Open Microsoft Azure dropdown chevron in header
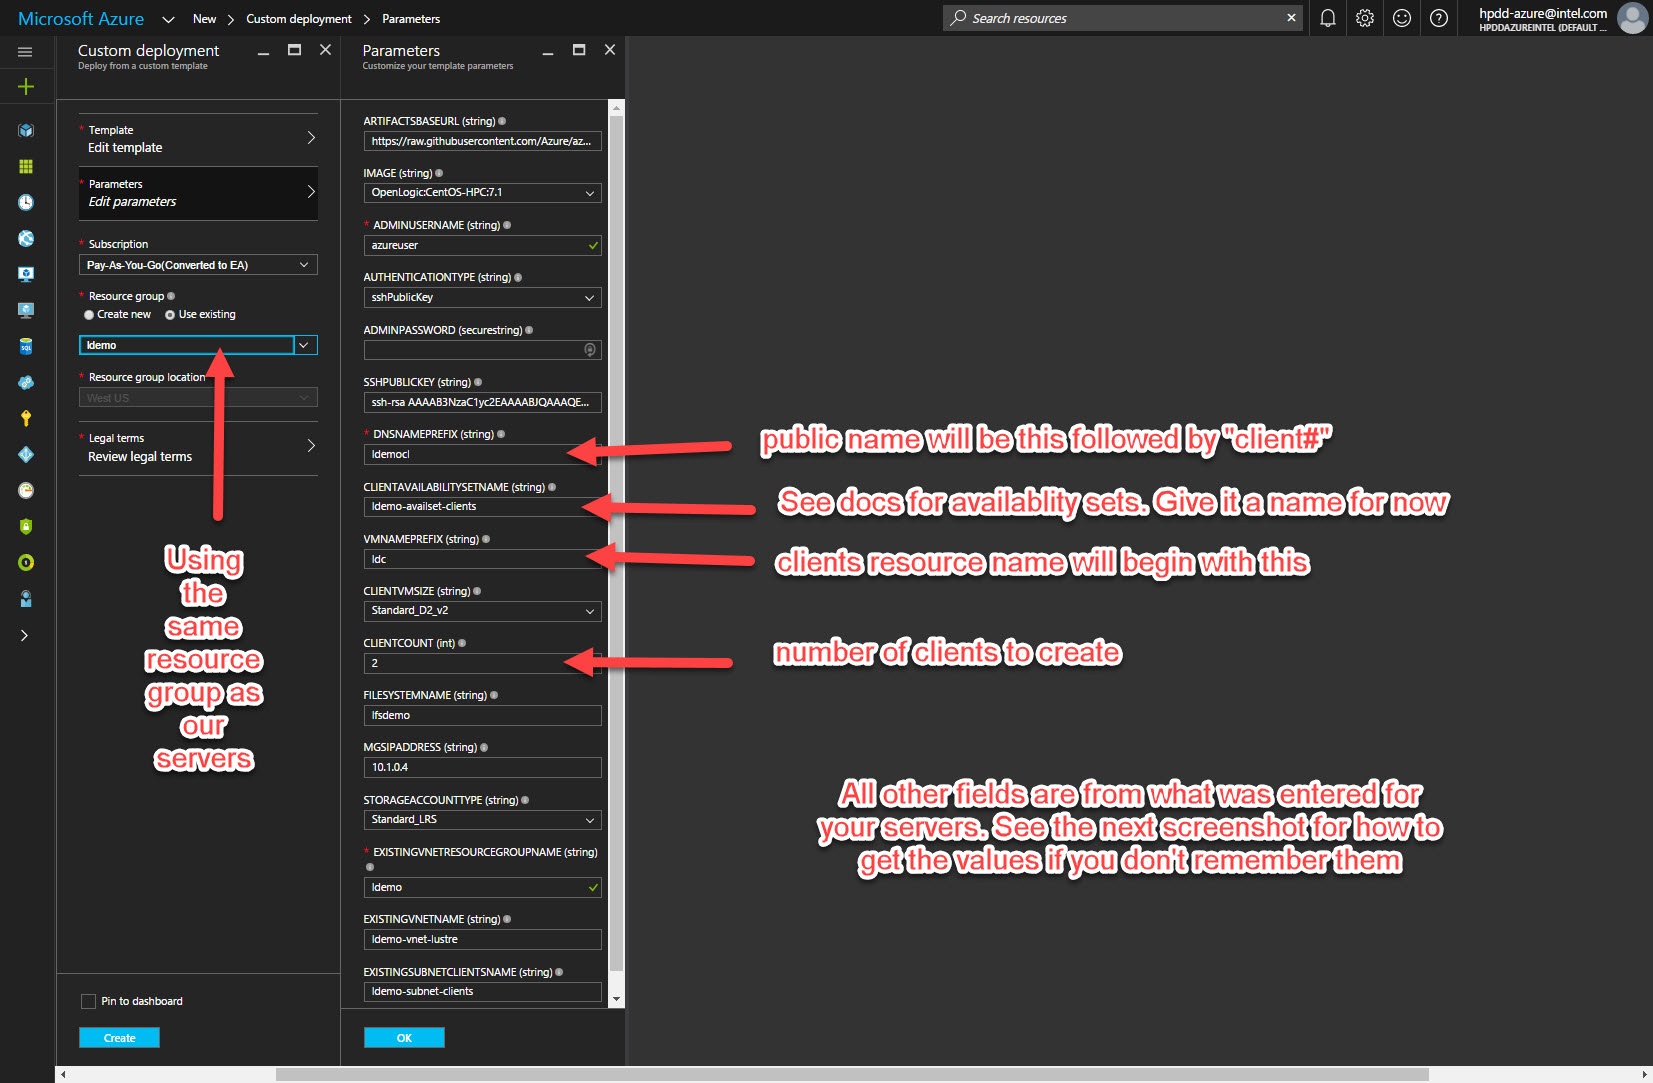Screen dimensions: 1653x1083 168,19
